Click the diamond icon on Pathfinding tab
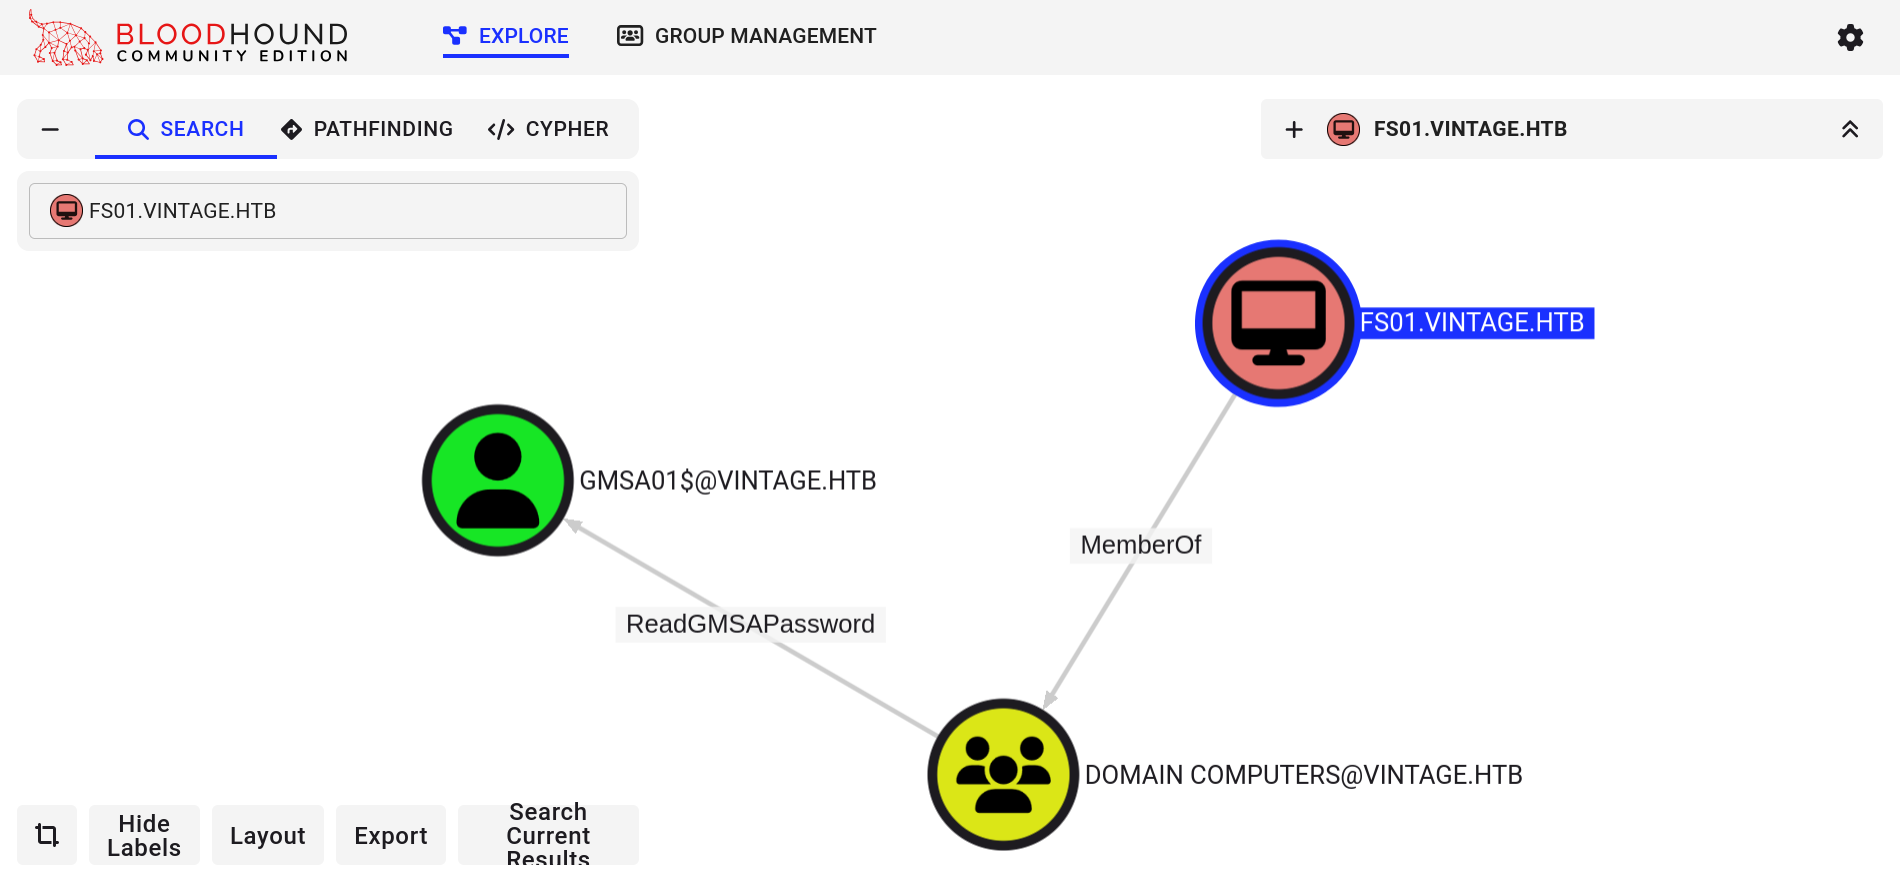 [x=292, y=129]
